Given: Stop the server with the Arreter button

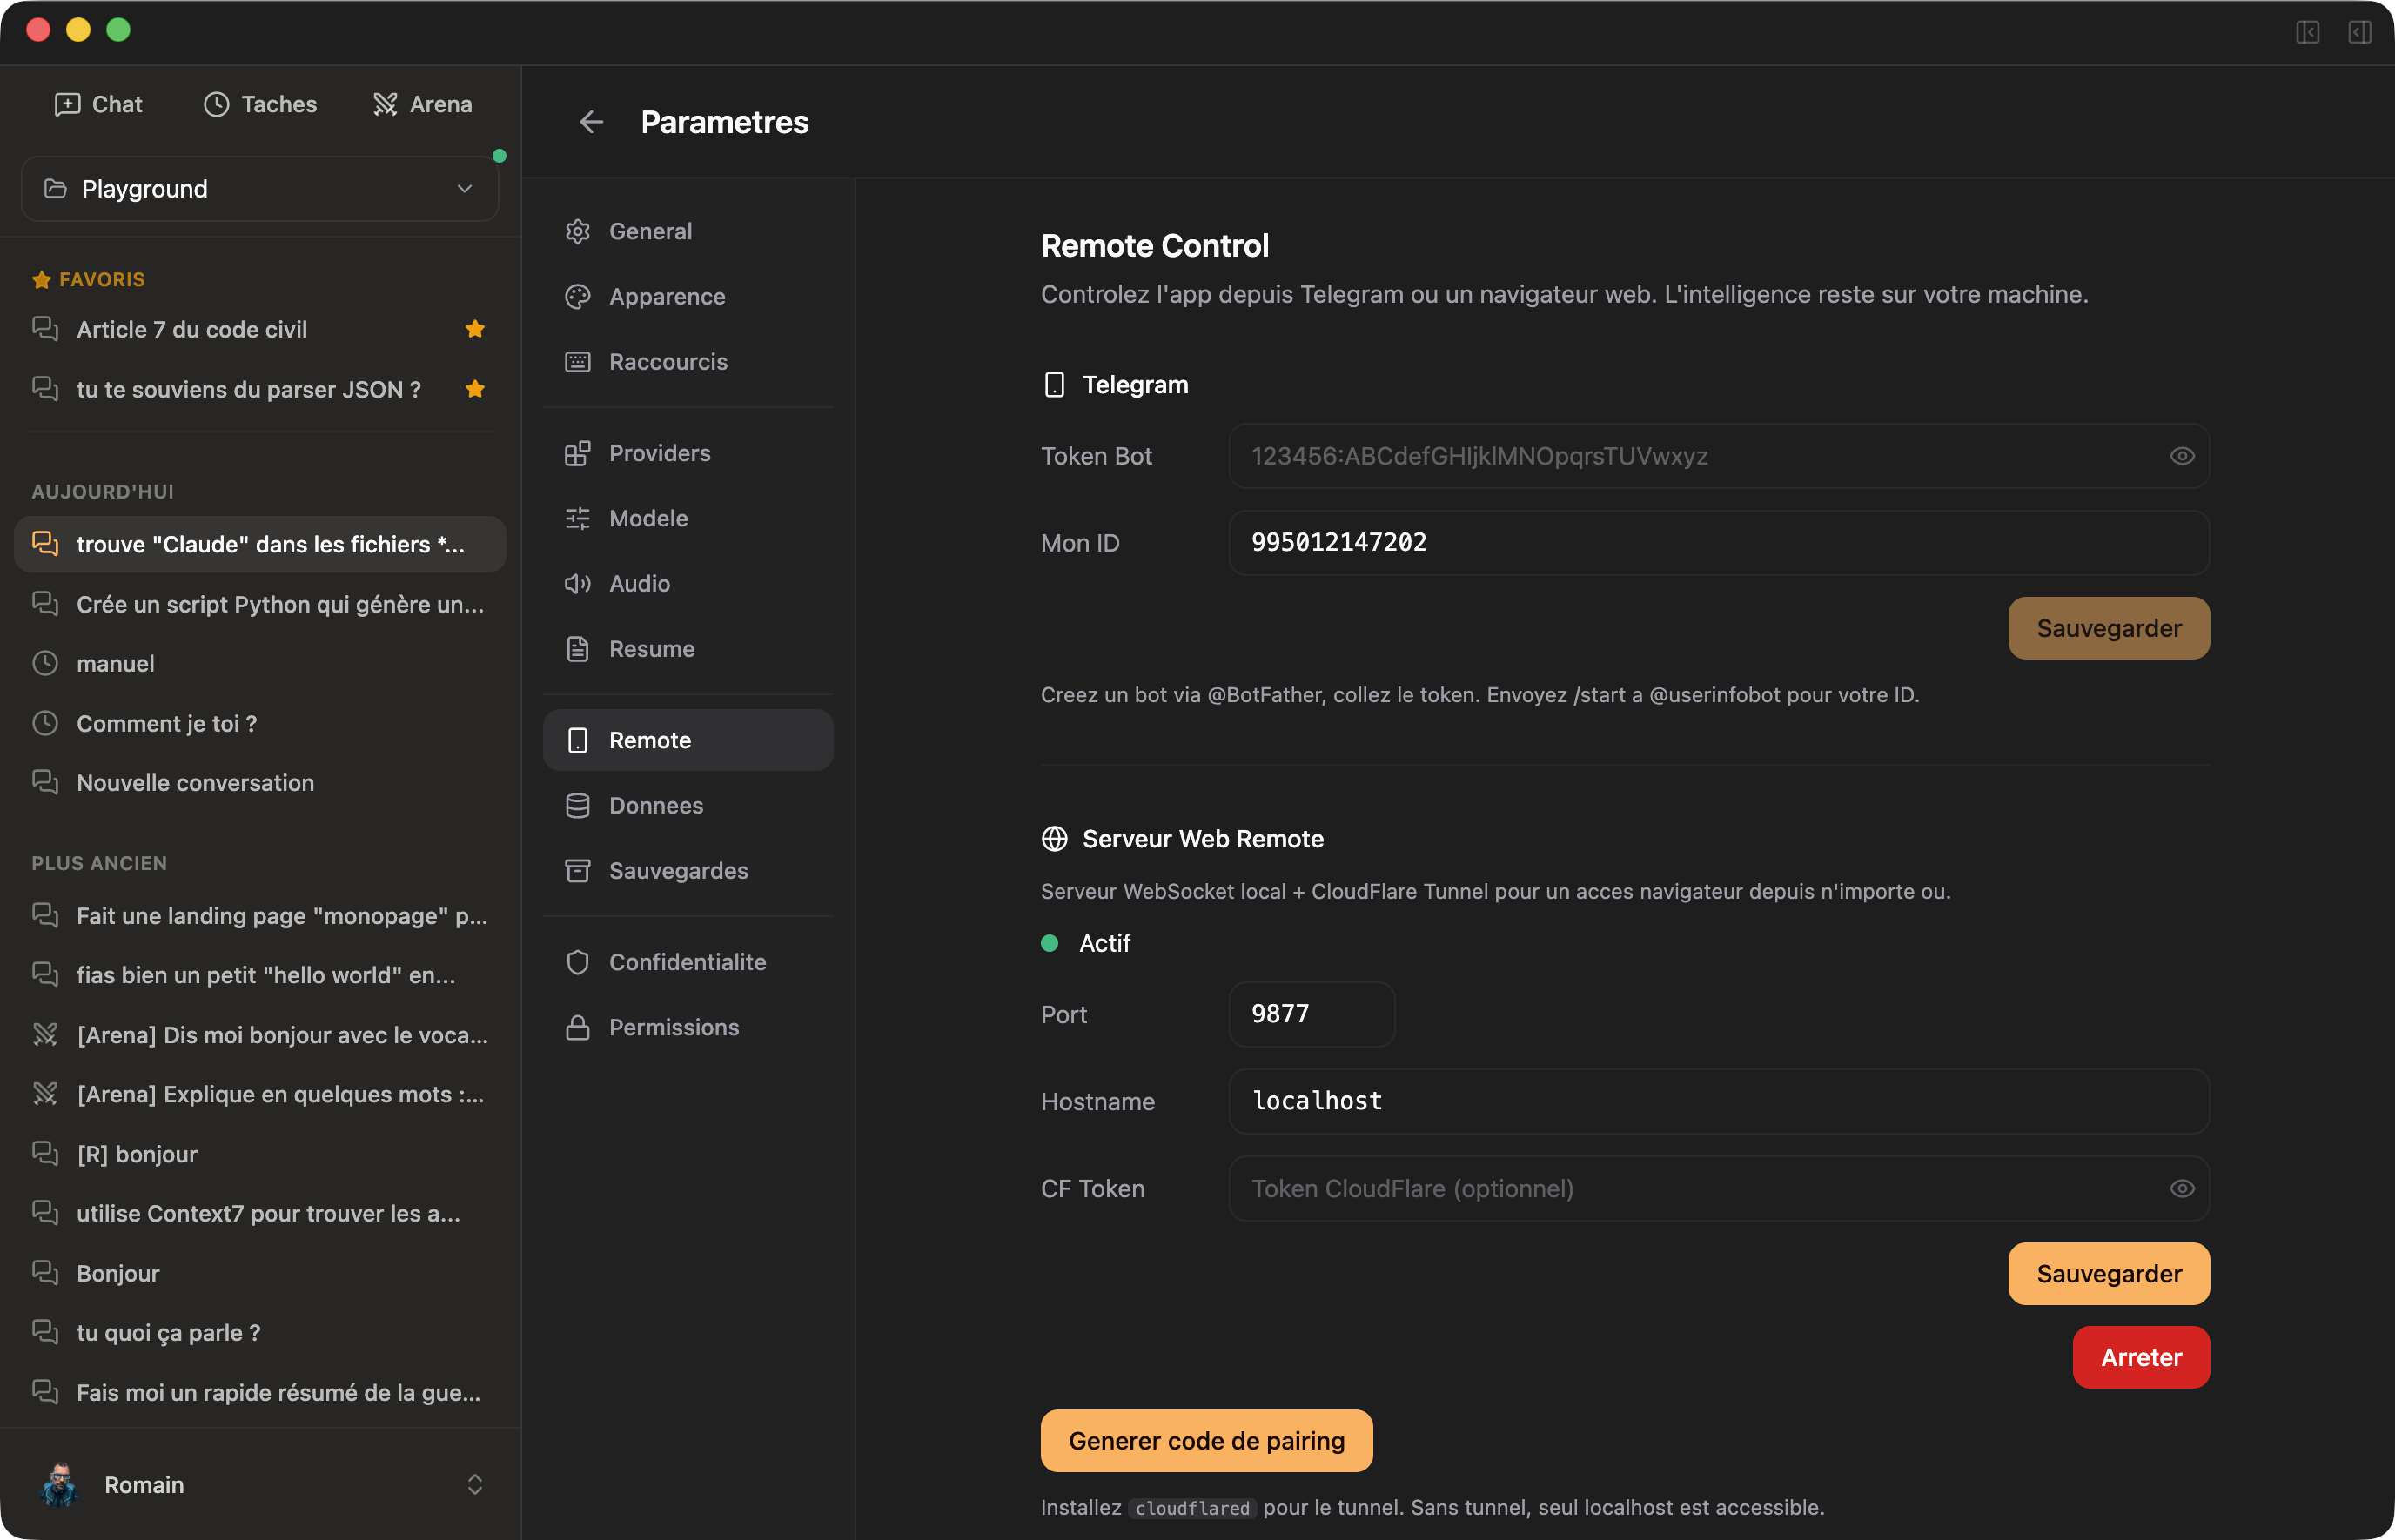Looking at the screenshot, I should [x=2140, y=1357].
